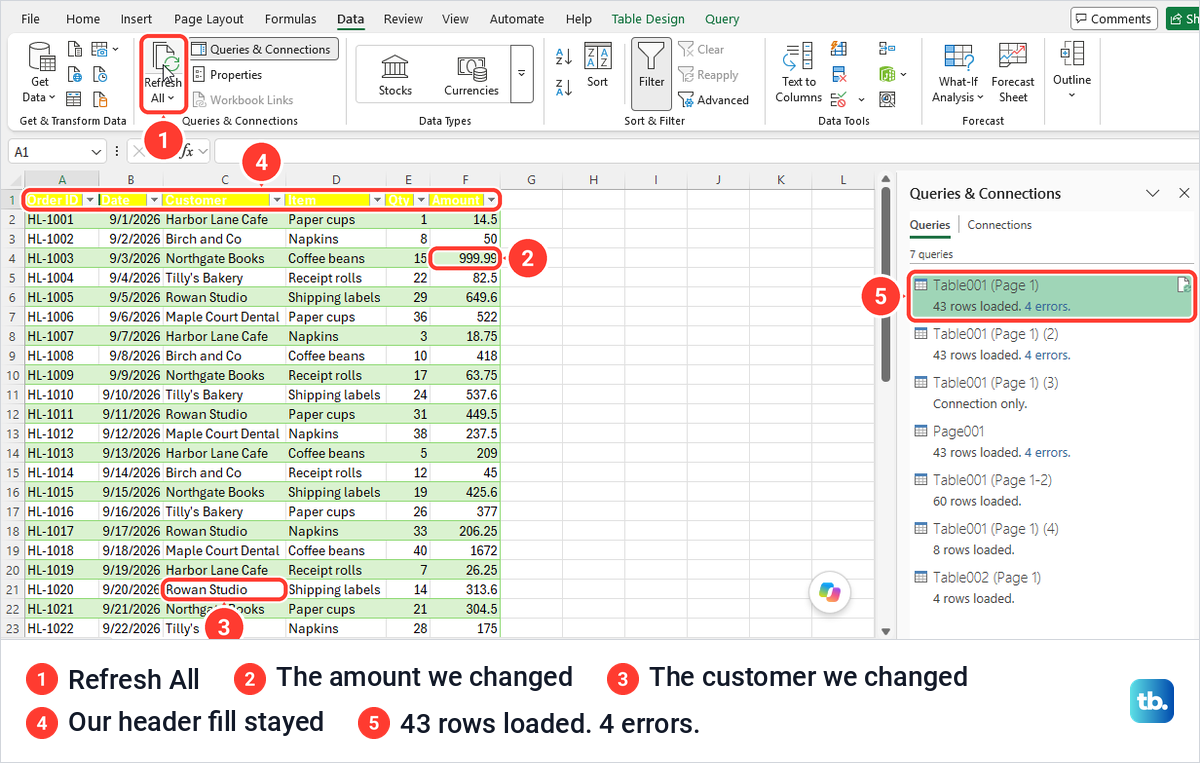1200x763 pixels.
Task: Click the formula bar input
Action: 706,152
